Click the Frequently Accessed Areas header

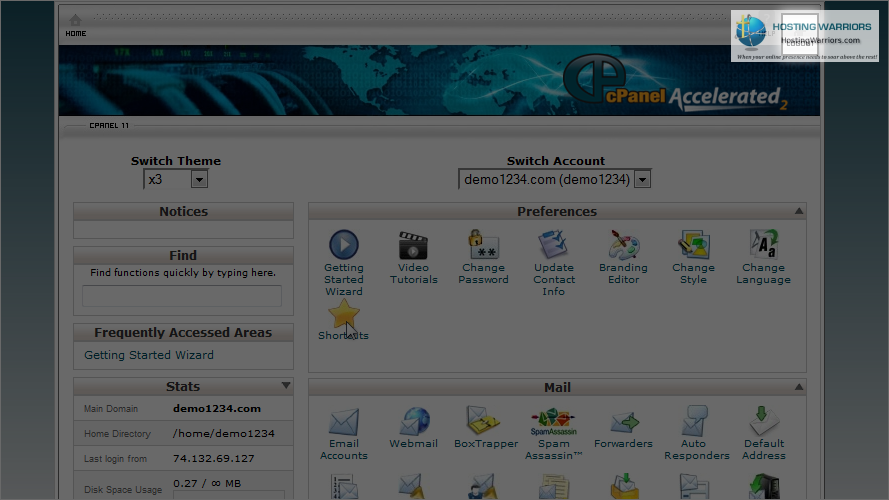click(x=183, y=333)
